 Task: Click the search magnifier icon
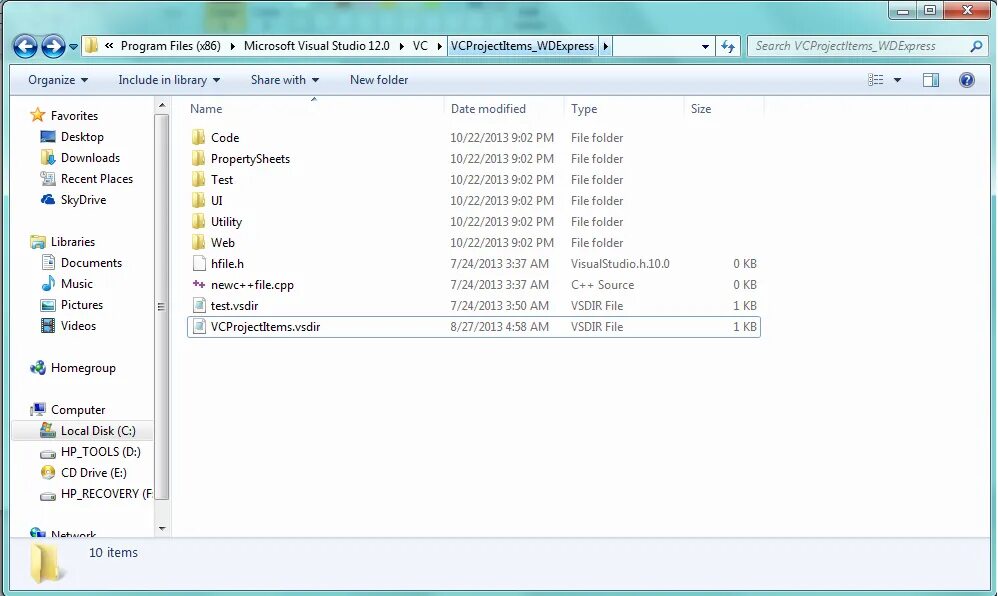coord(976,46)
